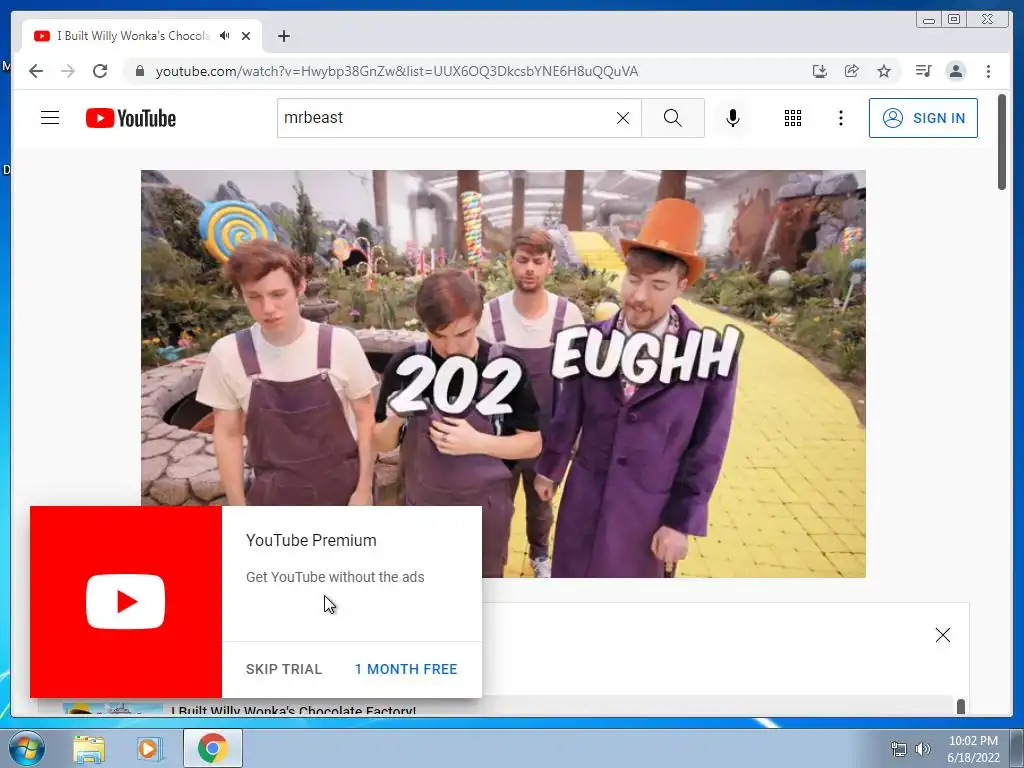Install app icon in address bar

coord(820,71)
